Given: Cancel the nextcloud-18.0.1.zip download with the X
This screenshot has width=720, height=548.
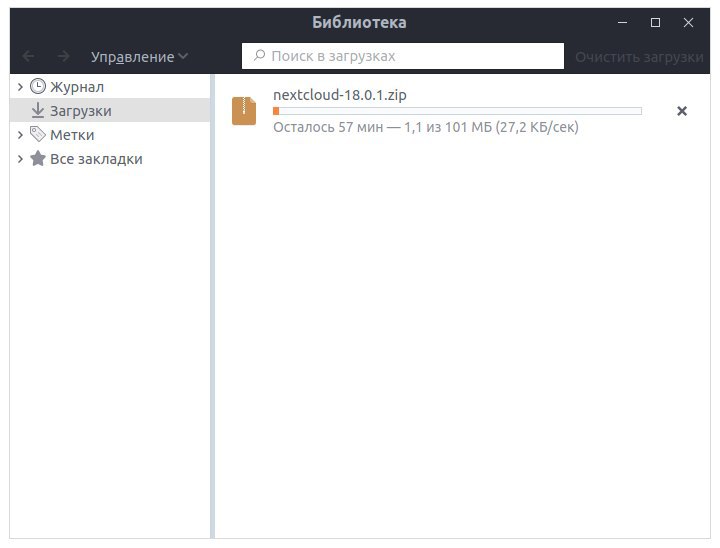Looking at the screenshot, I should point(682,111).
